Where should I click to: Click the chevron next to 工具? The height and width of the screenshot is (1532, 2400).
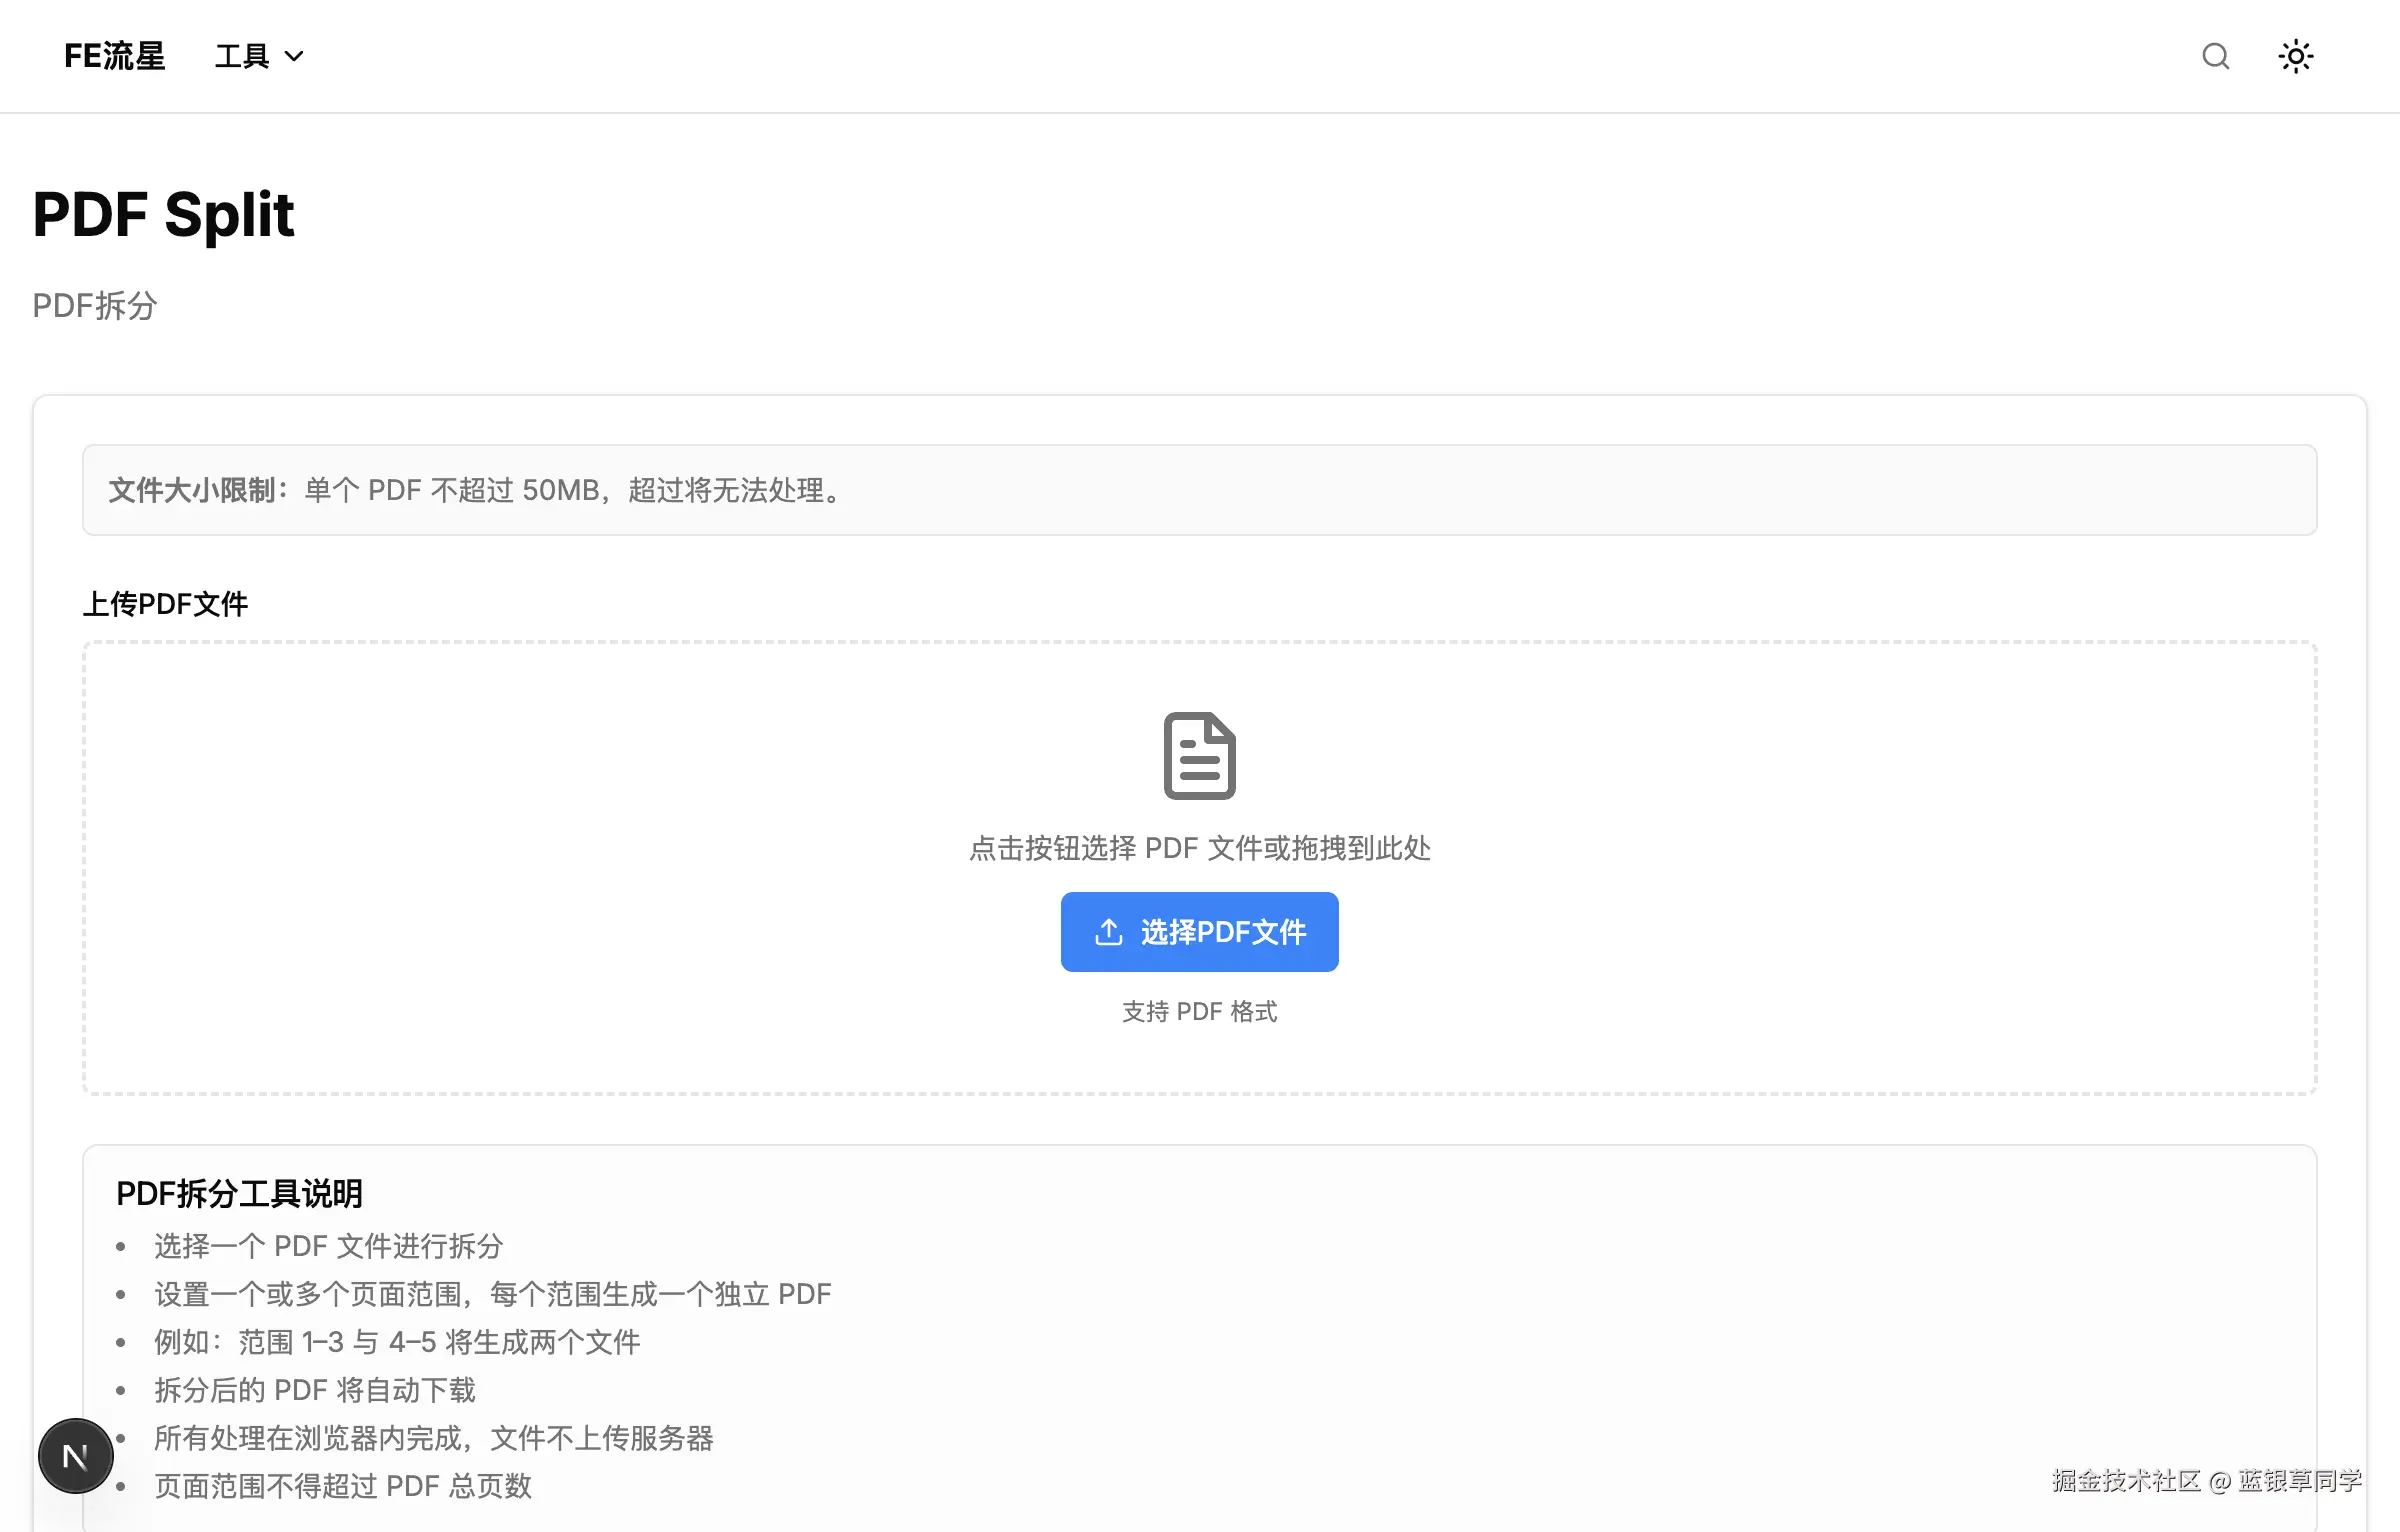293,56
